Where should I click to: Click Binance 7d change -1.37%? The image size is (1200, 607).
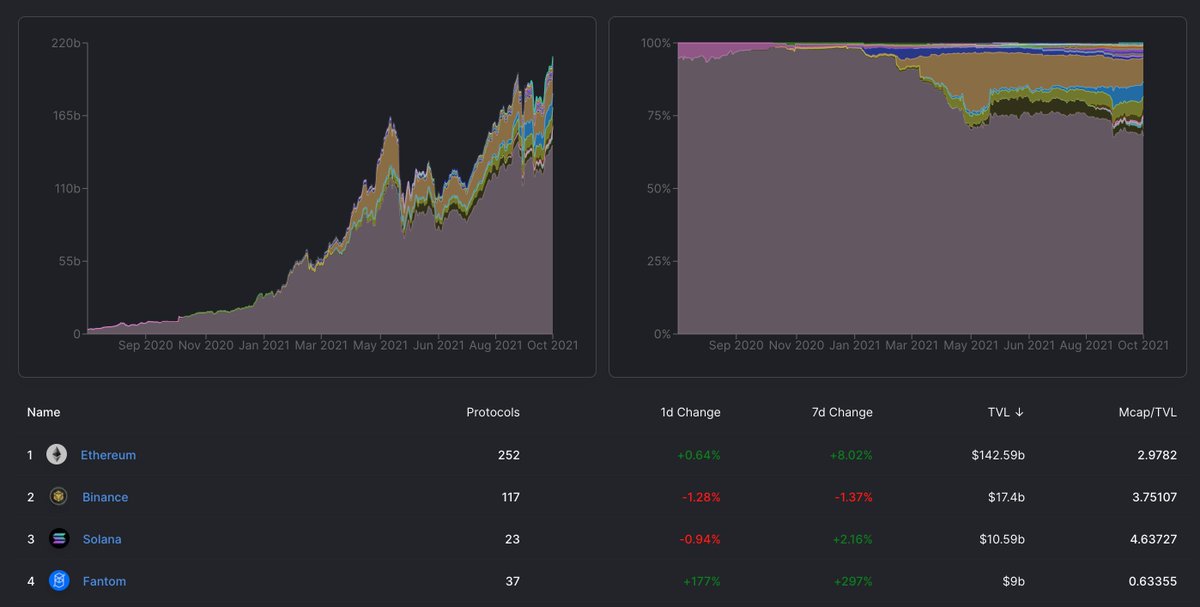pos(853,497)
